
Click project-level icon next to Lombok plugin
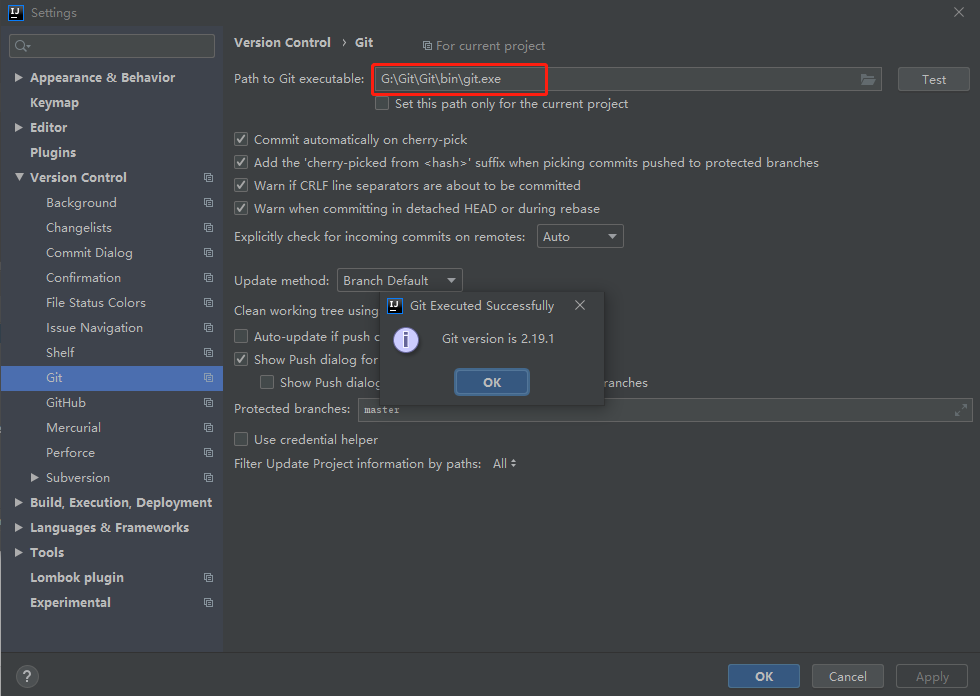click(x=209, y=577)
